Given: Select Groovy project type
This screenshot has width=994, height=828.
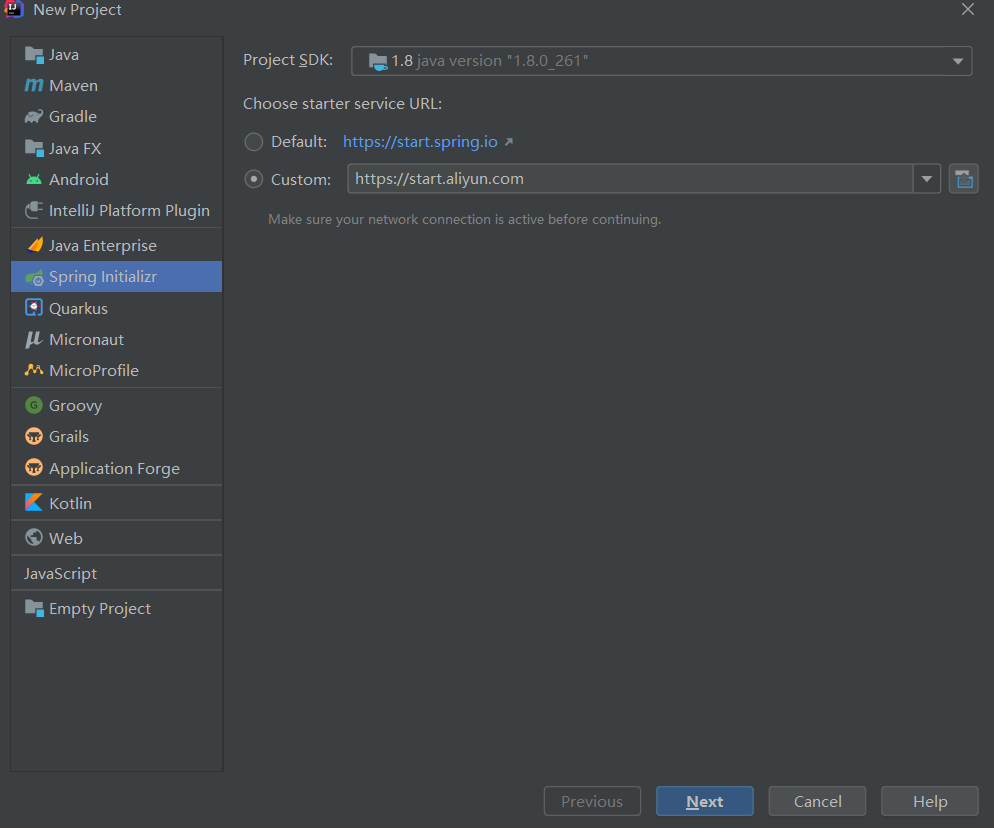Looking at the screenshot, I should pos(117,405).
